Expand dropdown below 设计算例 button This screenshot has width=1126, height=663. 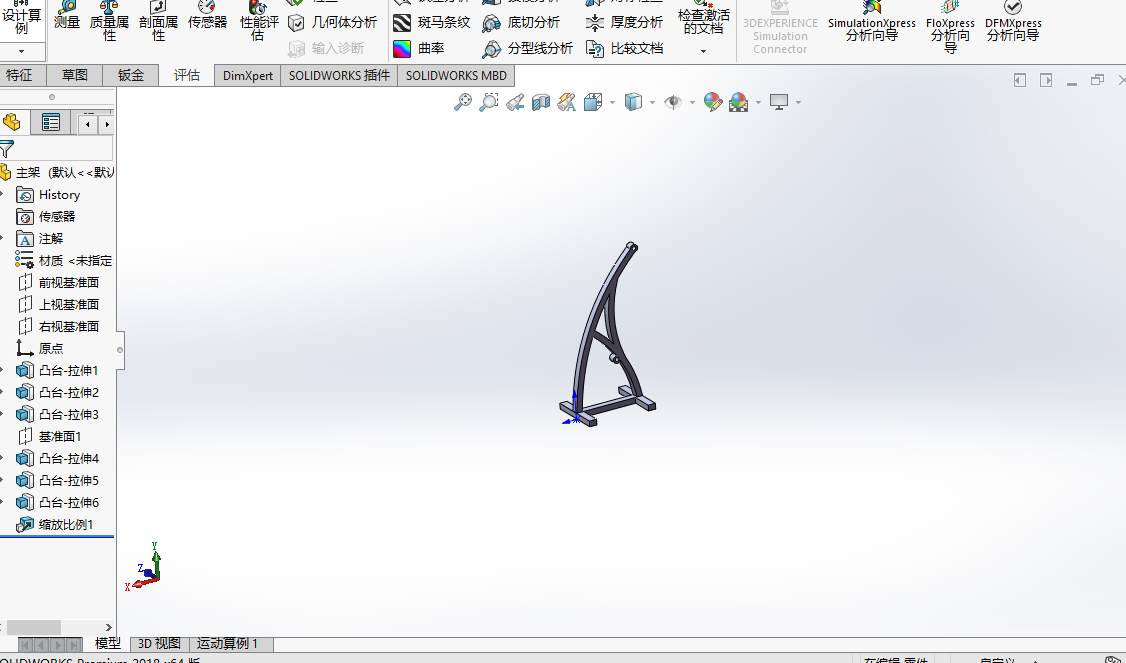(x=22, y=51)
